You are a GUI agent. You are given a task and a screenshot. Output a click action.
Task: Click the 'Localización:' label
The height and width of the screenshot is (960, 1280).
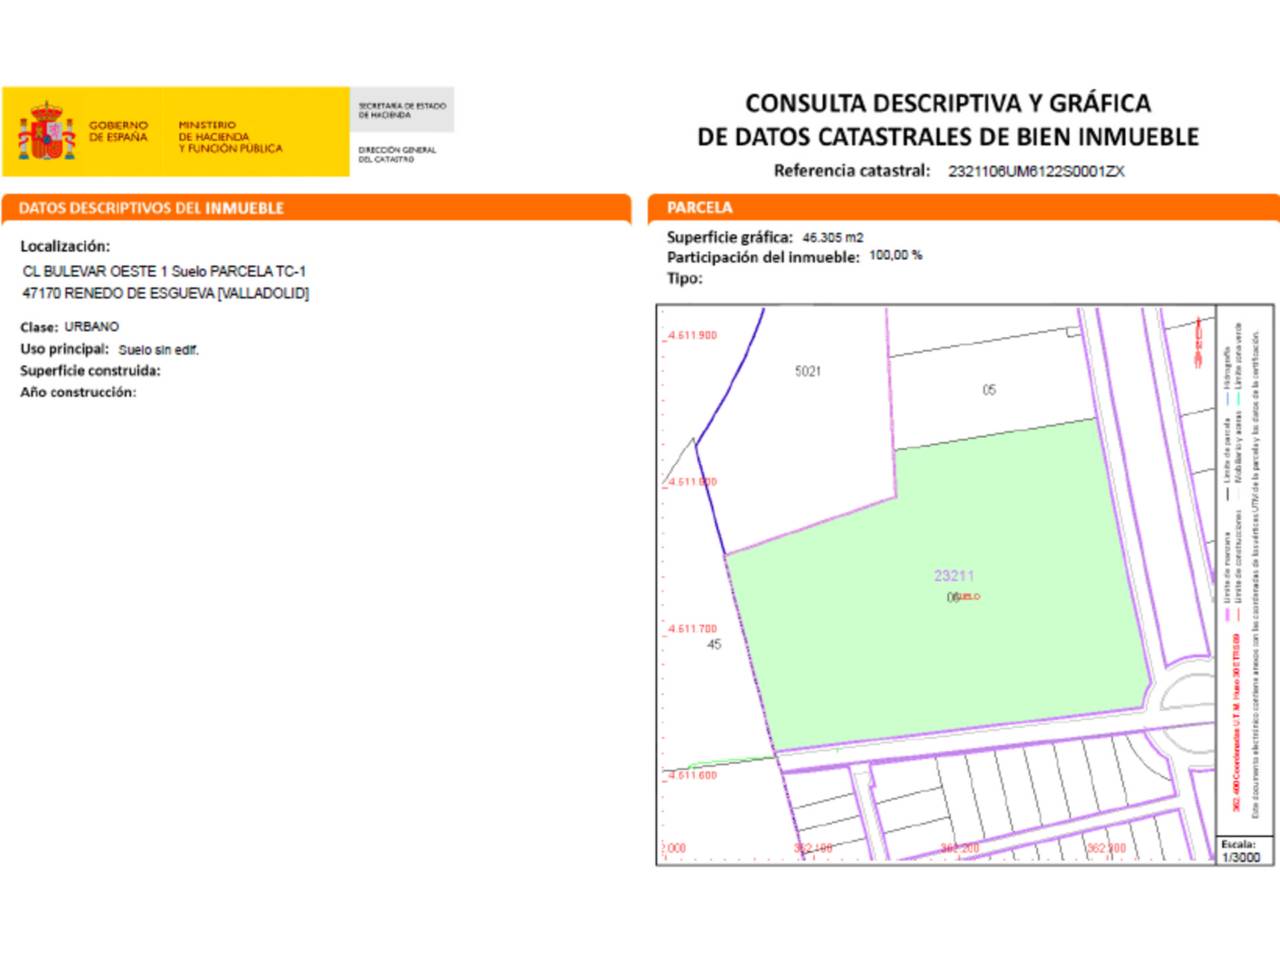65,246
